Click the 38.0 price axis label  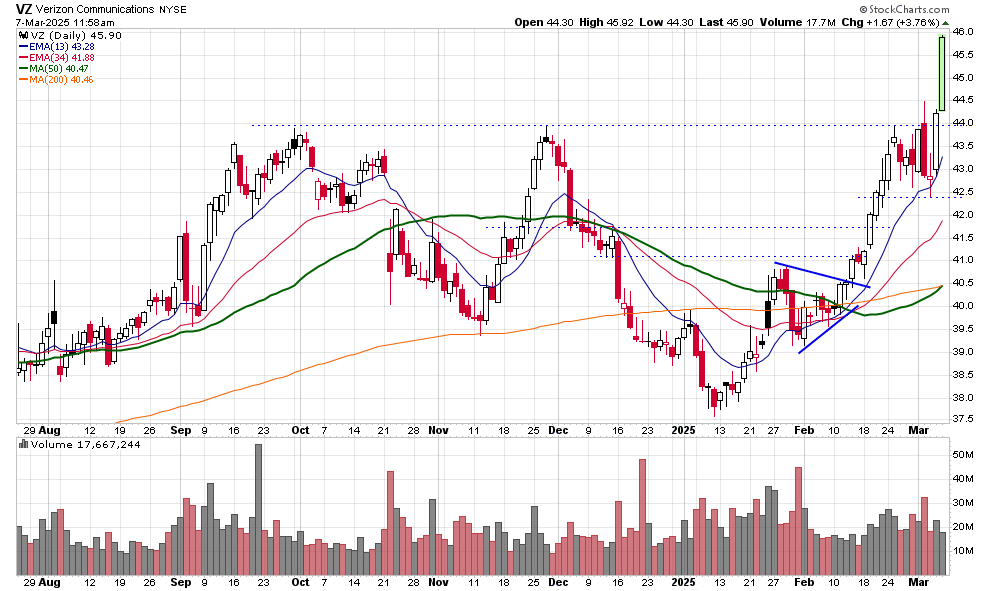pyautogui.click(x=963, y=398)
